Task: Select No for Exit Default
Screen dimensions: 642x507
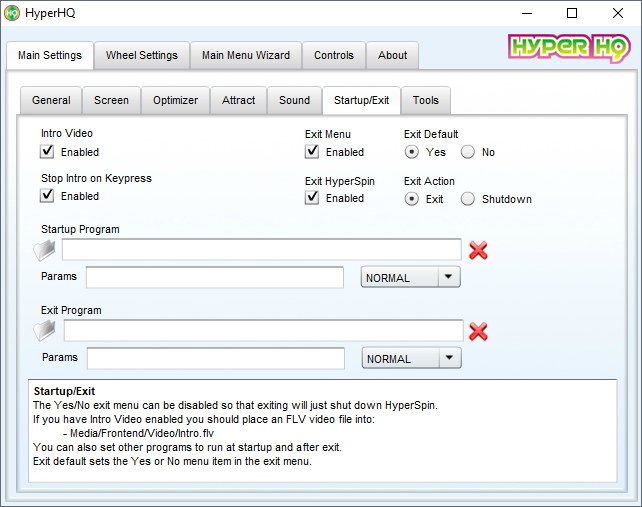Action: [x=468, y=152]
